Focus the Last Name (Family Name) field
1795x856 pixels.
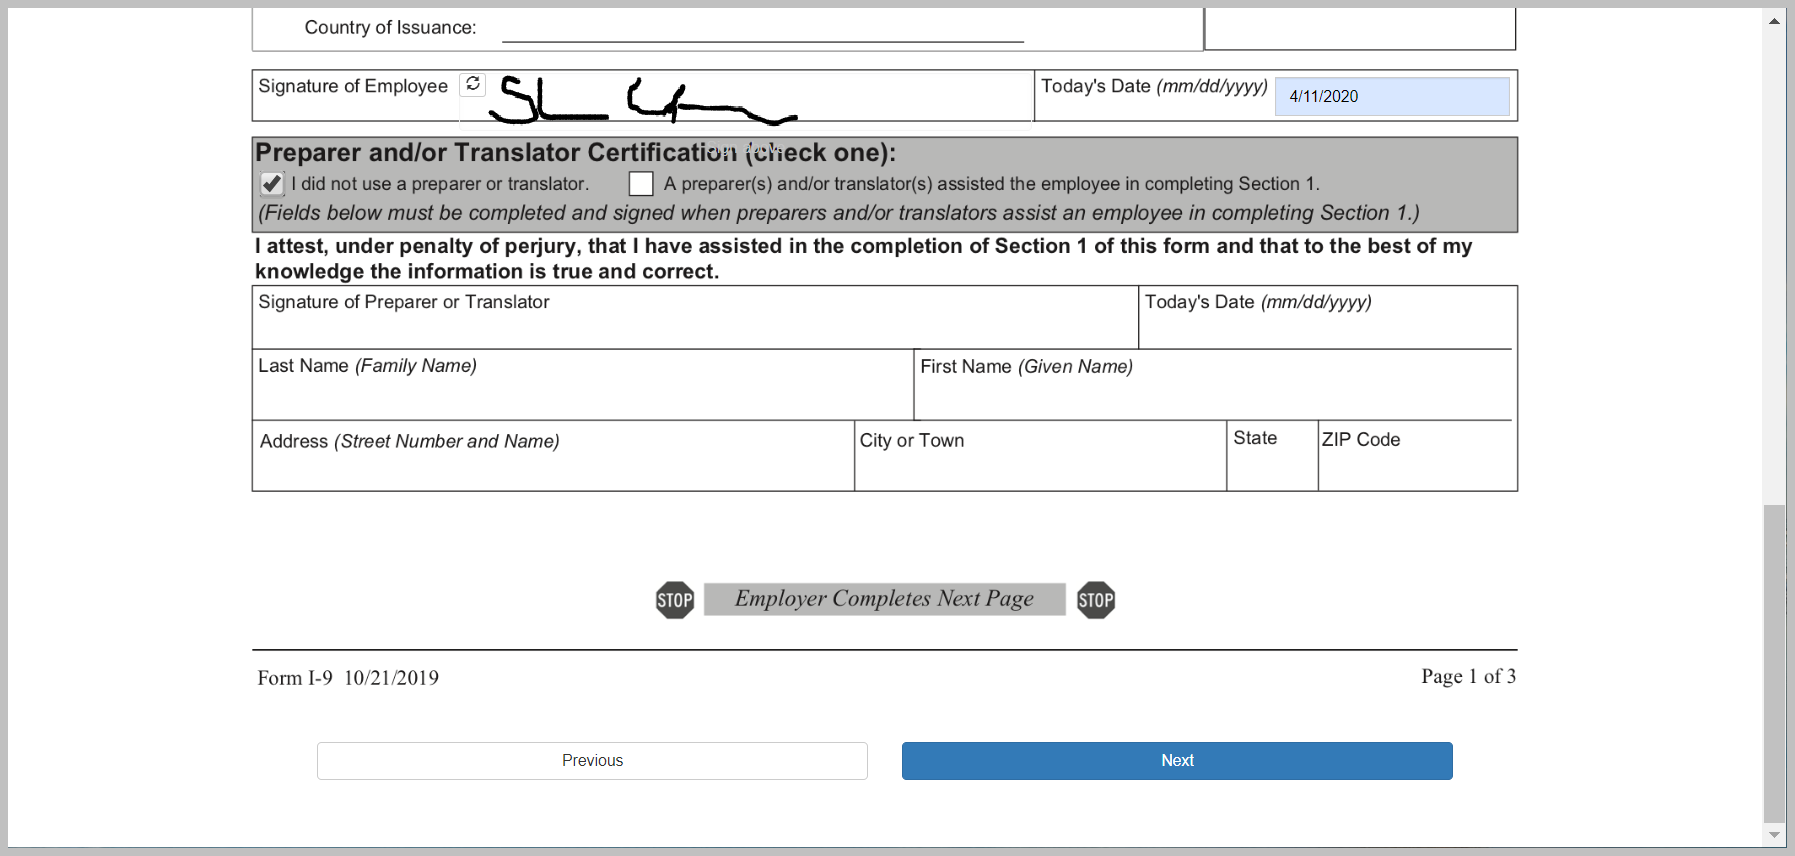(582, 396)
